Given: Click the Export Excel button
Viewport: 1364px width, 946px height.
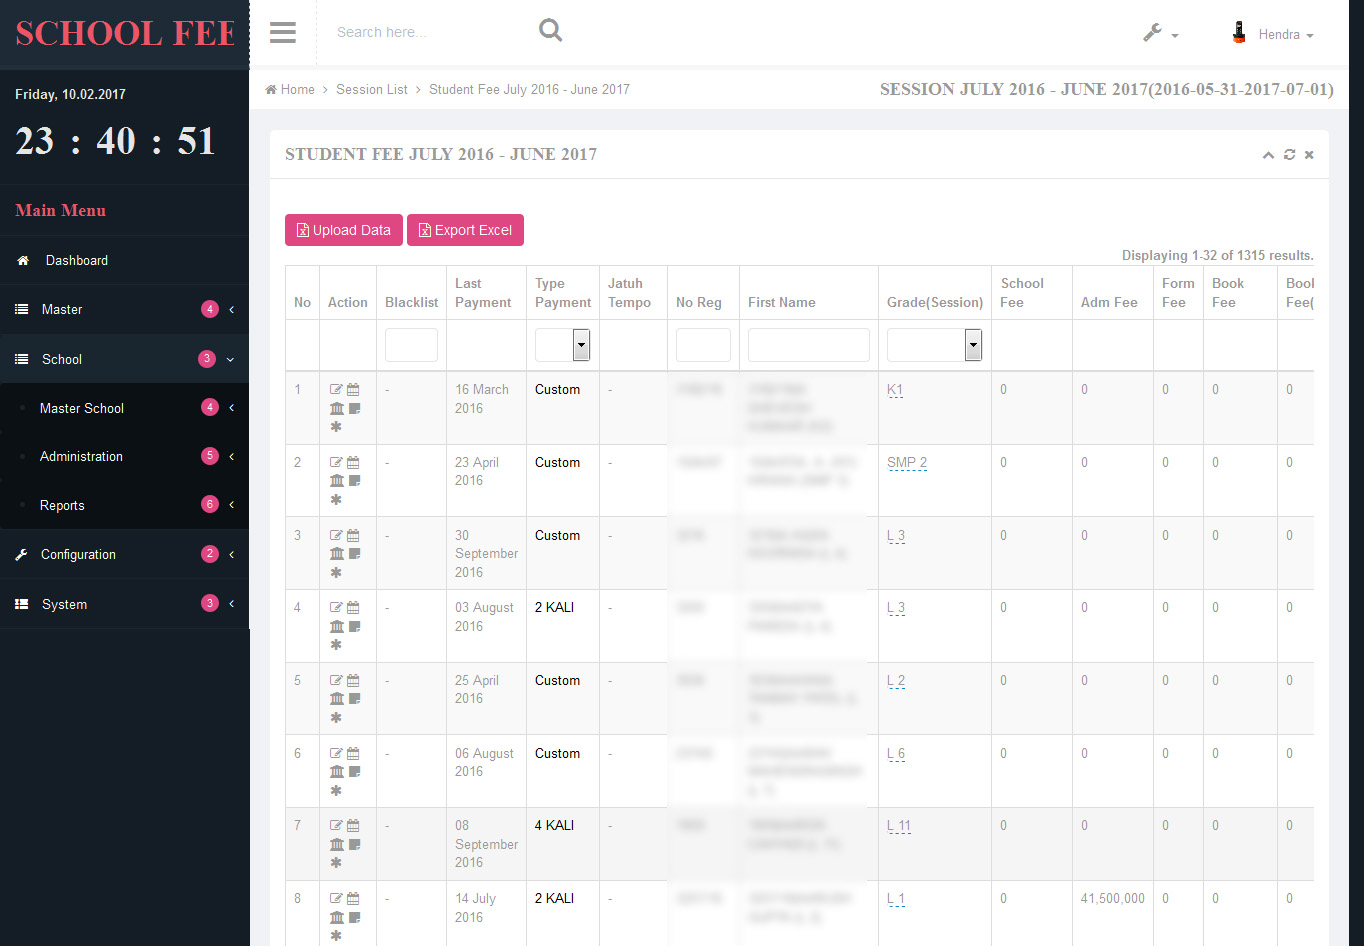Looking at the screenshot, I should tap(465, 230).
